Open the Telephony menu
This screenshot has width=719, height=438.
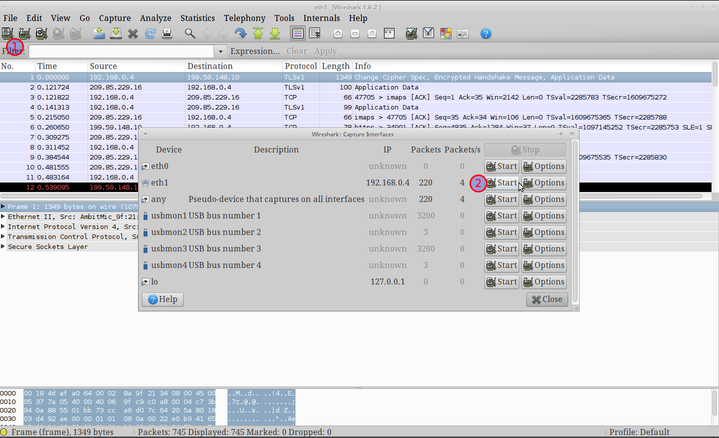coord(244,18)
